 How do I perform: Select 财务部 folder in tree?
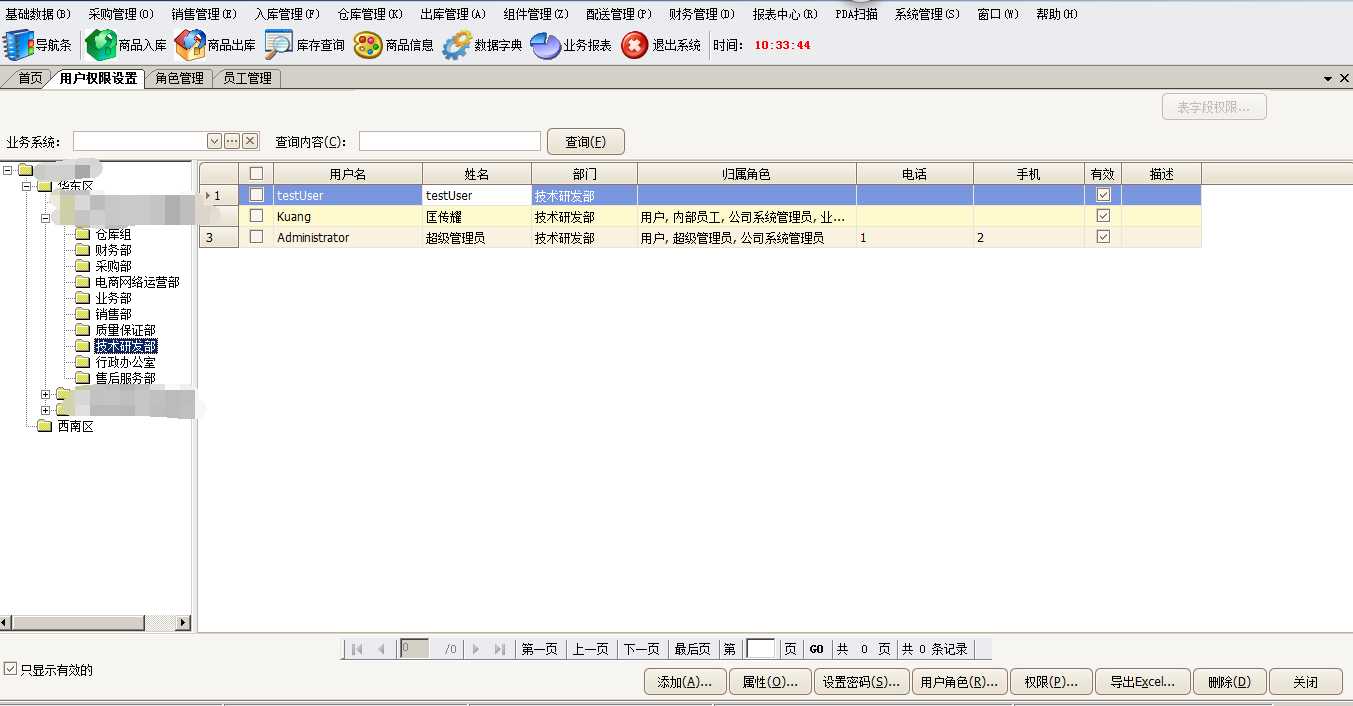tap(113, 250)
